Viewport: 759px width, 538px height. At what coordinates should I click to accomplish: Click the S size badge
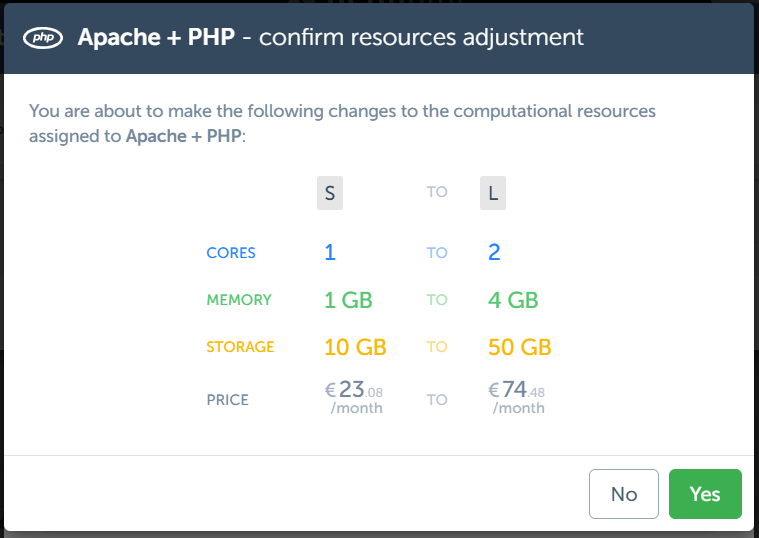tap(330, 193)
